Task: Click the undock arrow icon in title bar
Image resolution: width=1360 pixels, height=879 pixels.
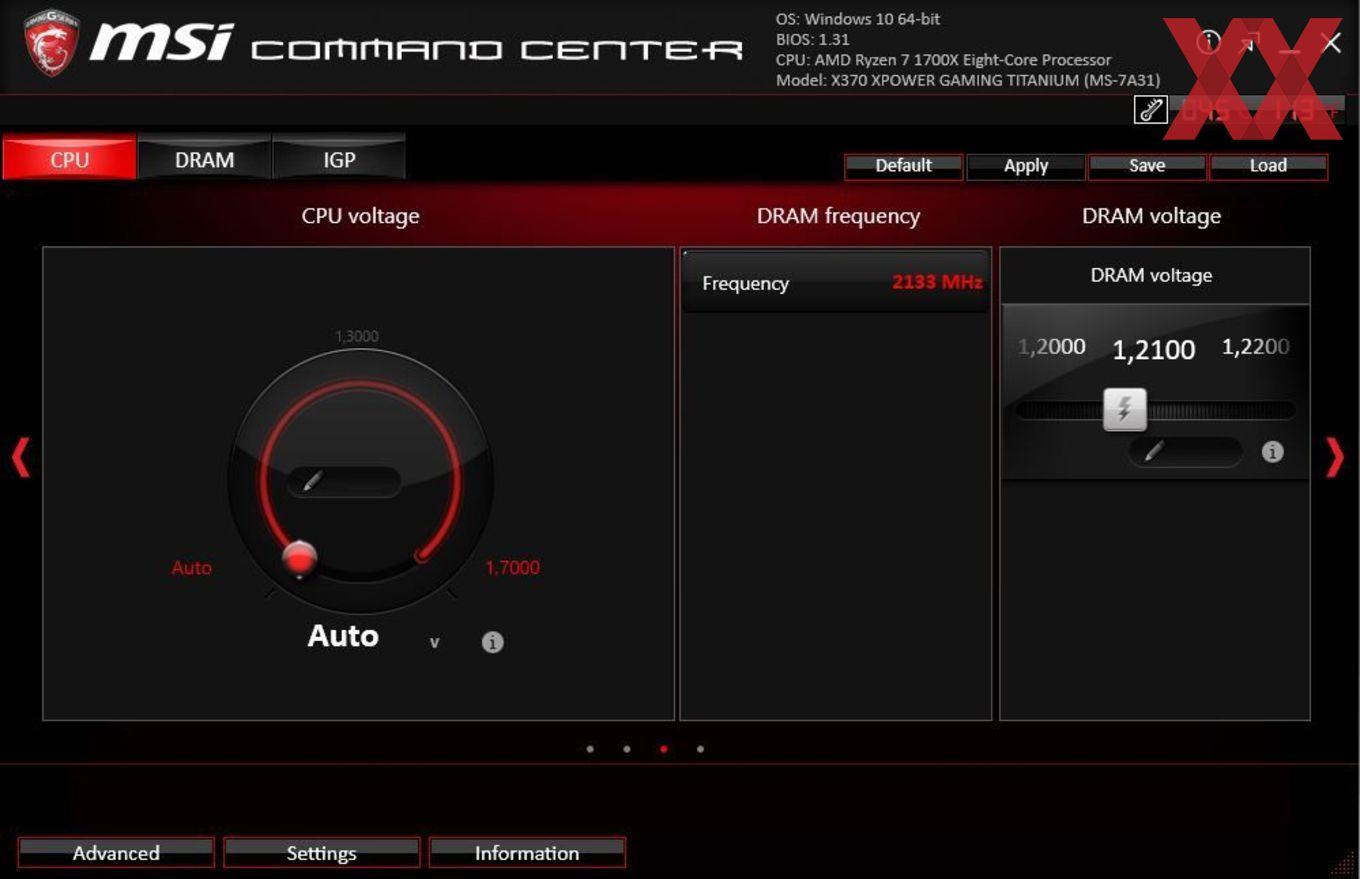Action: [x=1248, y=42]
